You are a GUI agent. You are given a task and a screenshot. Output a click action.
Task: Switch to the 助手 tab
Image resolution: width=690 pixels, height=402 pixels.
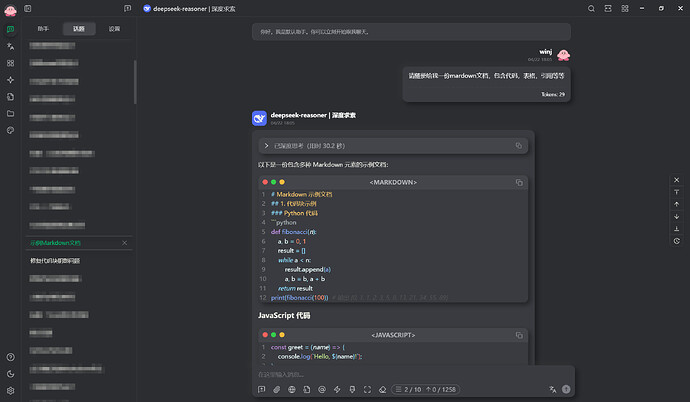43,29
